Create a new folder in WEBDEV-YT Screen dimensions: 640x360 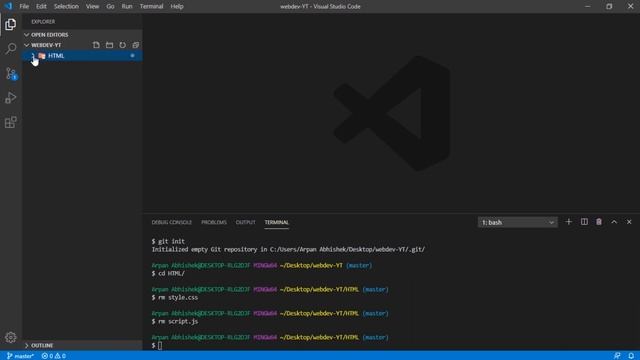pos(109,45)
